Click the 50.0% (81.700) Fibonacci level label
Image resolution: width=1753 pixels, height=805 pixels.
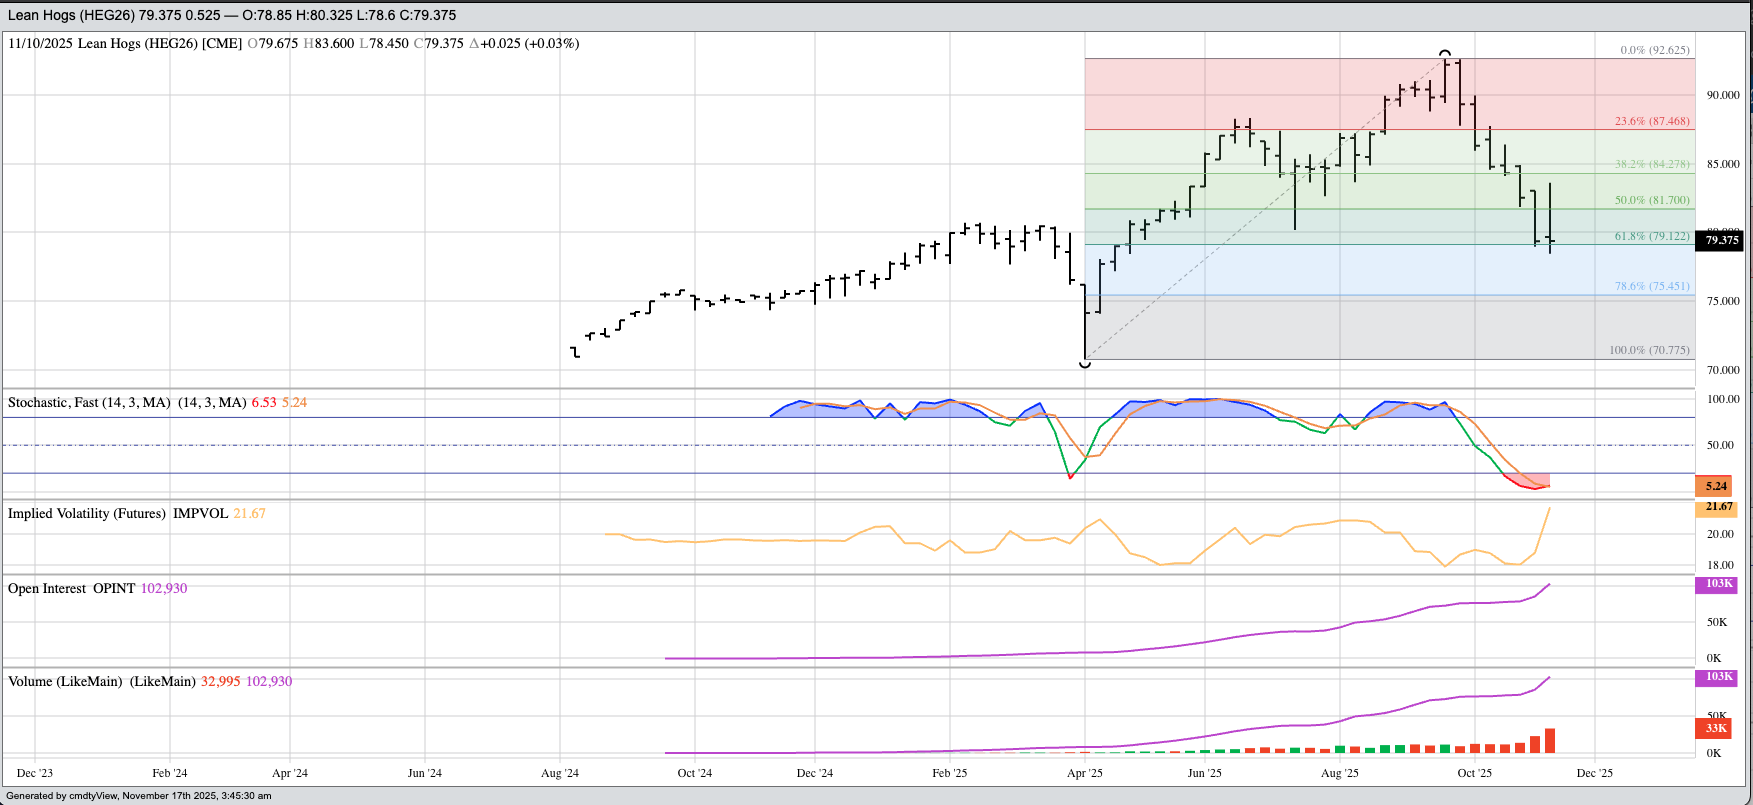tap(1652, 200)
